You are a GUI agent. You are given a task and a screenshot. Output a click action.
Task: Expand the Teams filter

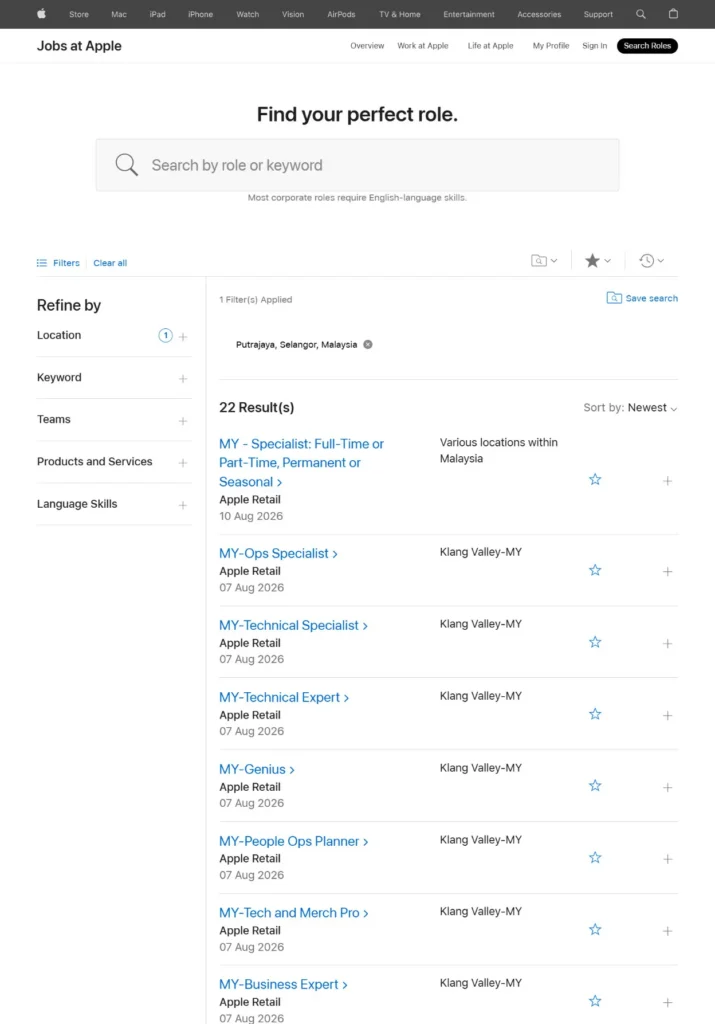pos(183,421)
